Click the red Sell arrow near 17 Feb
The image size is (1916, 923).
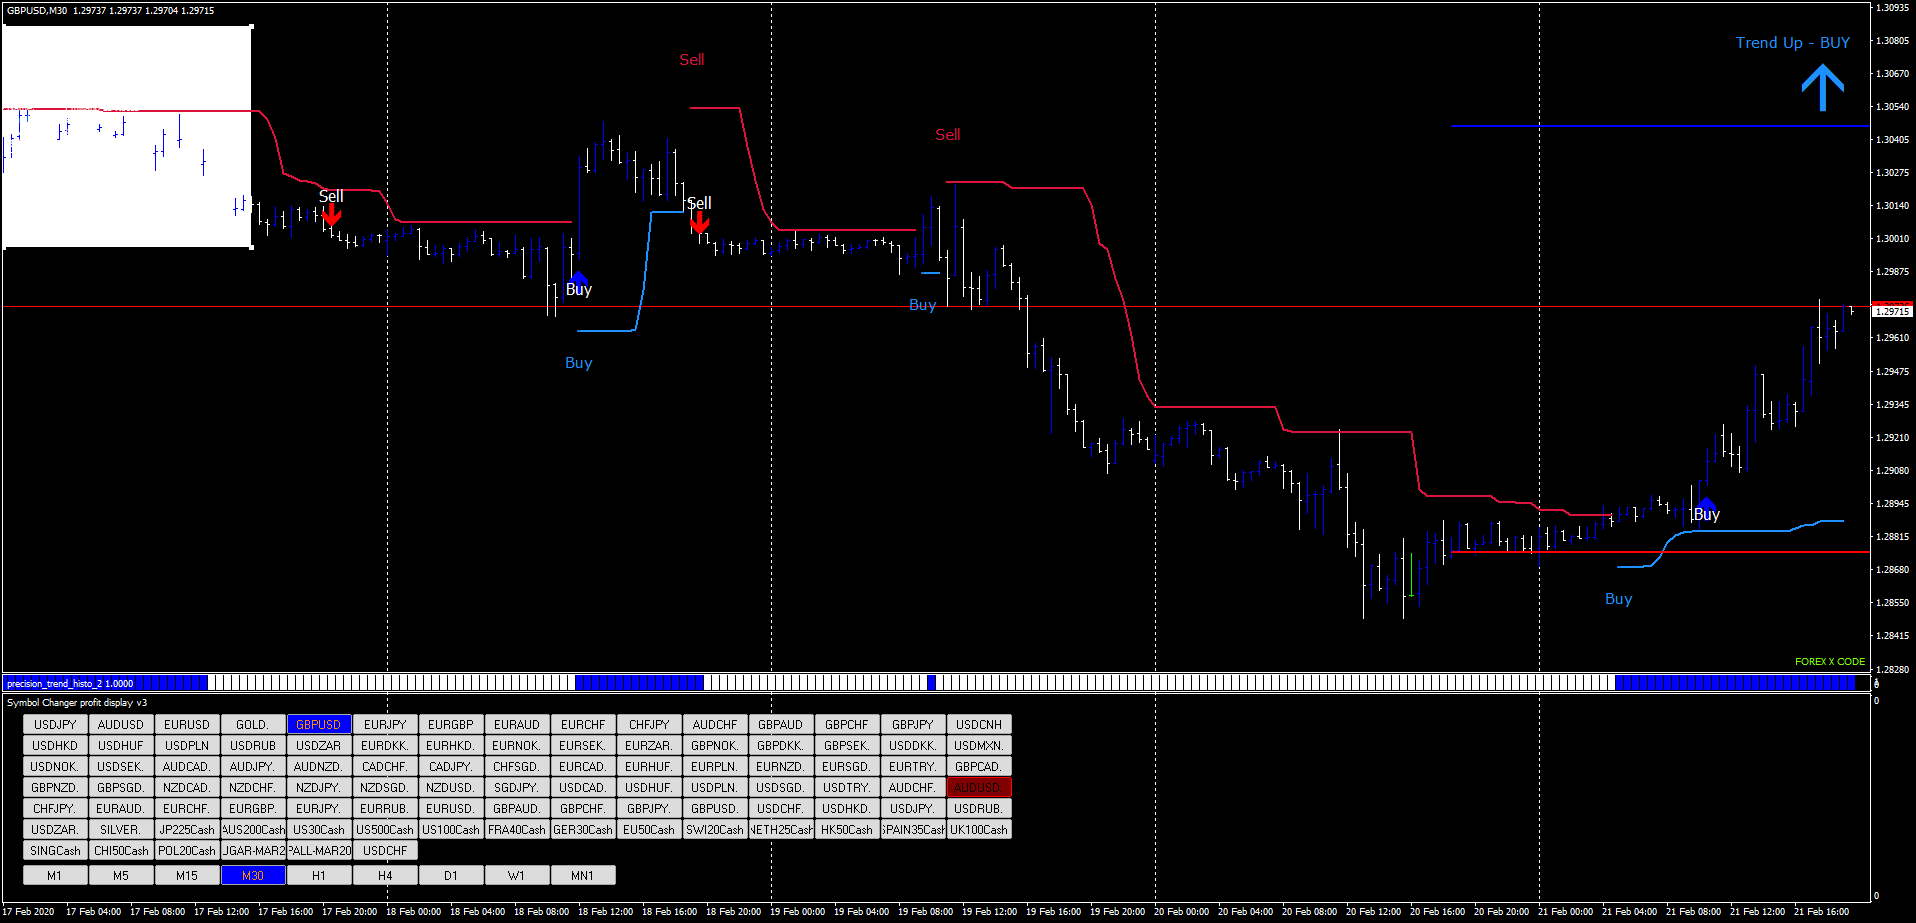[x=331, y=212]
